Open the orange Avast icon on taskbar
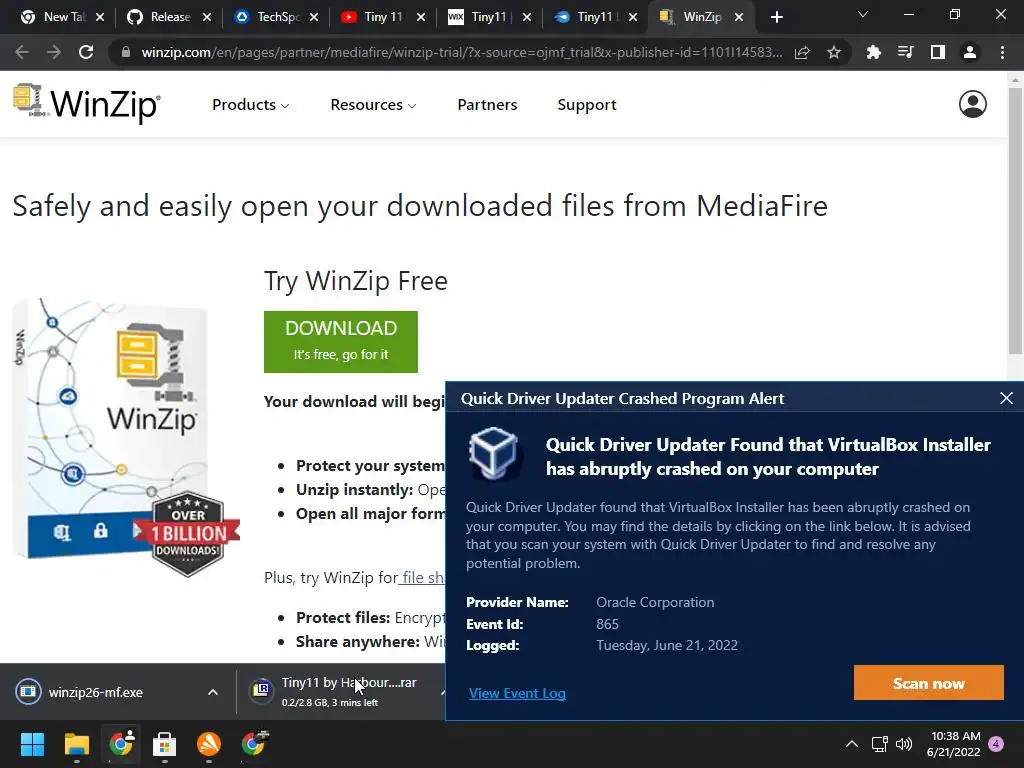Image resolution: width=1024 pixels, height=768 pixels. pyautogui.click(x=209, y=744)
